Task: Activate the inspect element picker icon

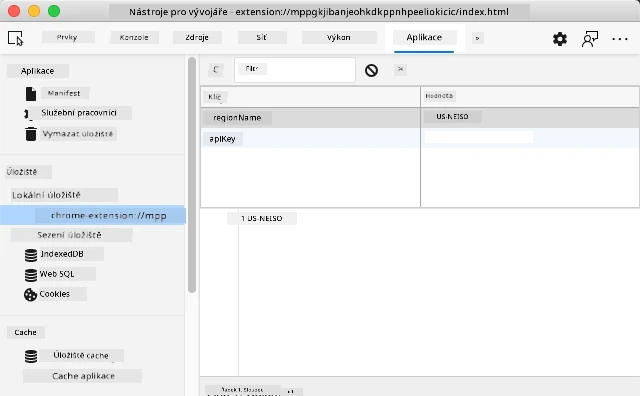Action: [16, 38]
